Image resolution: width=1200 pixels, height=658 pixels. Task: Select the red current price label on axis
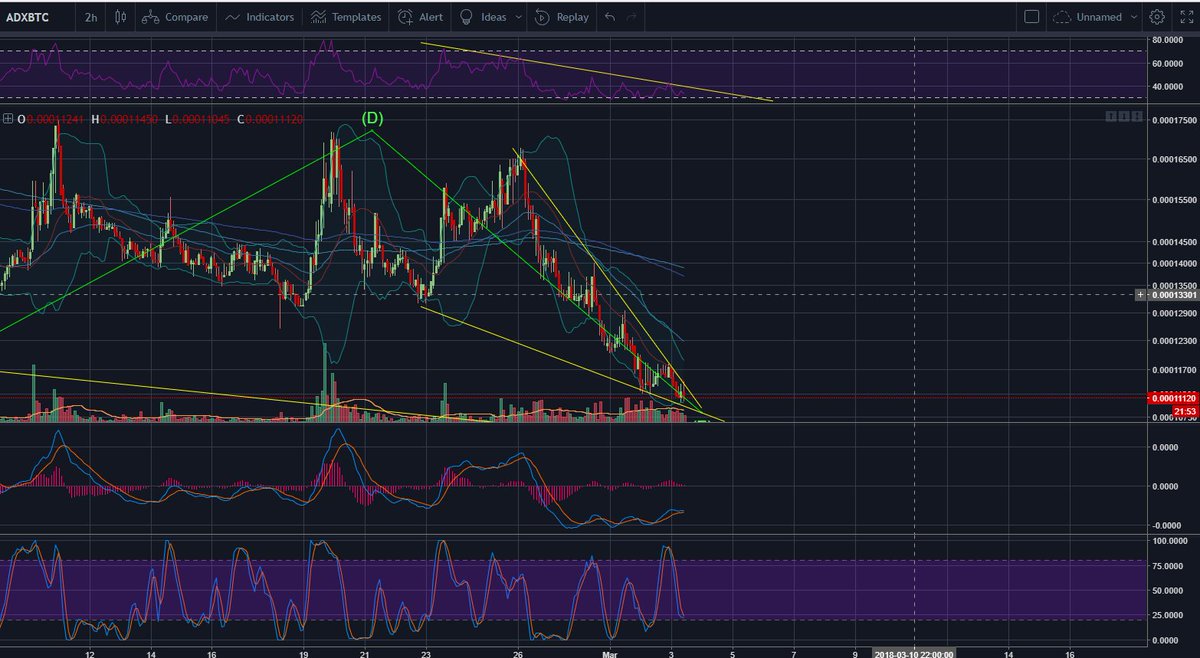click(1172, 398)
